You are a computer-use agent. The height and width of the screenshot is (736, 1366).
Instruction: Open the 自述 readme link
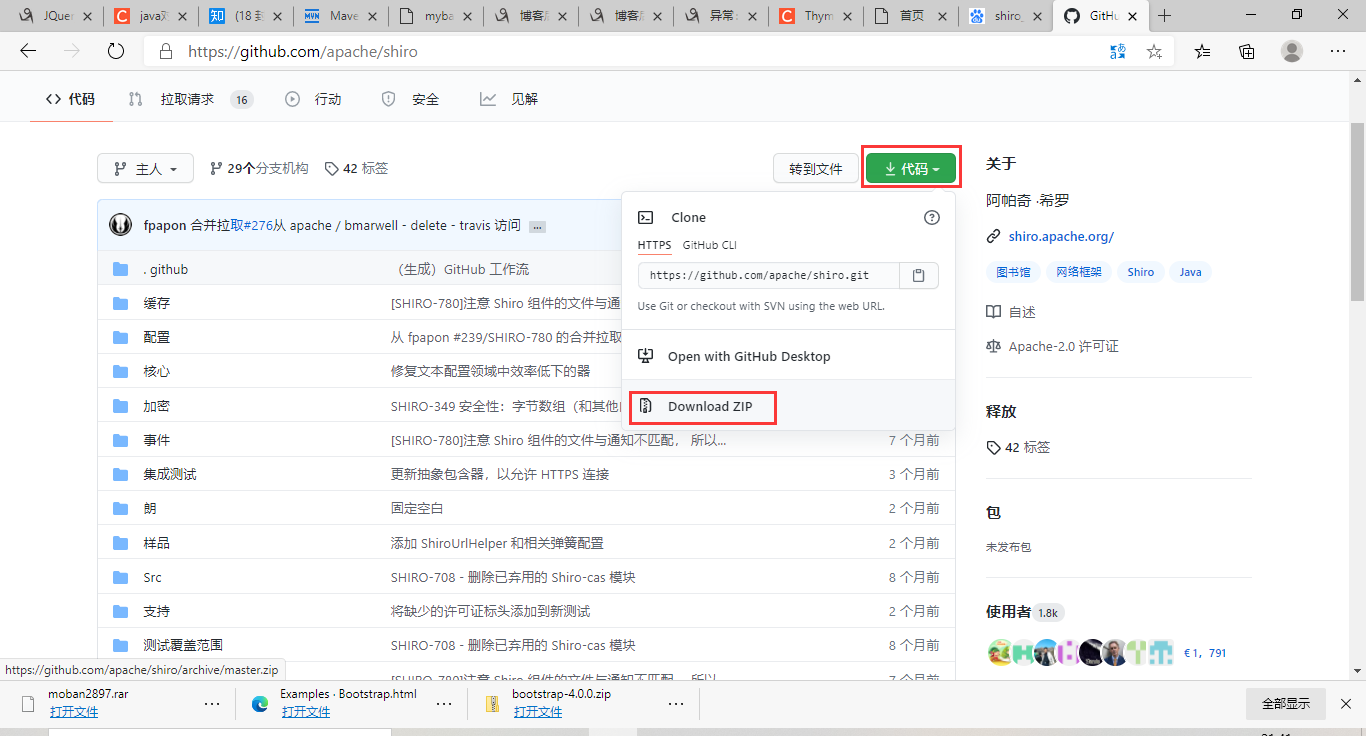click(1022, 312)
